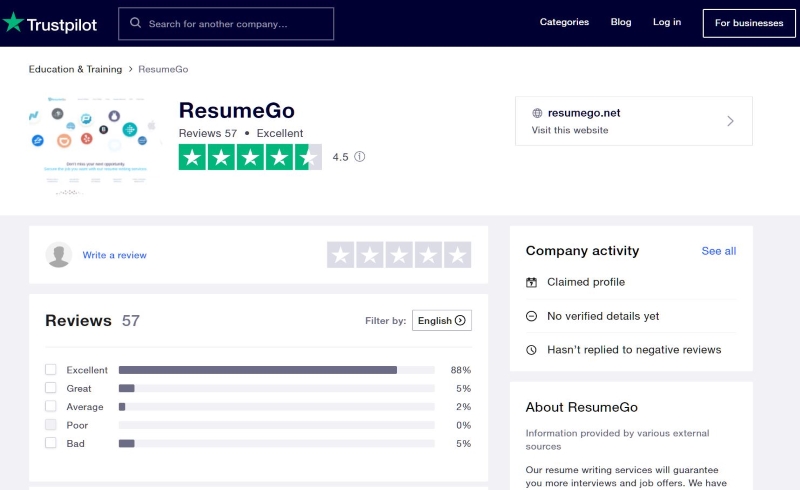Image resolution: width=800 pixels, height=490 pixels.
Task: Click the globe icon next to resumego.net
Action: 537,113
